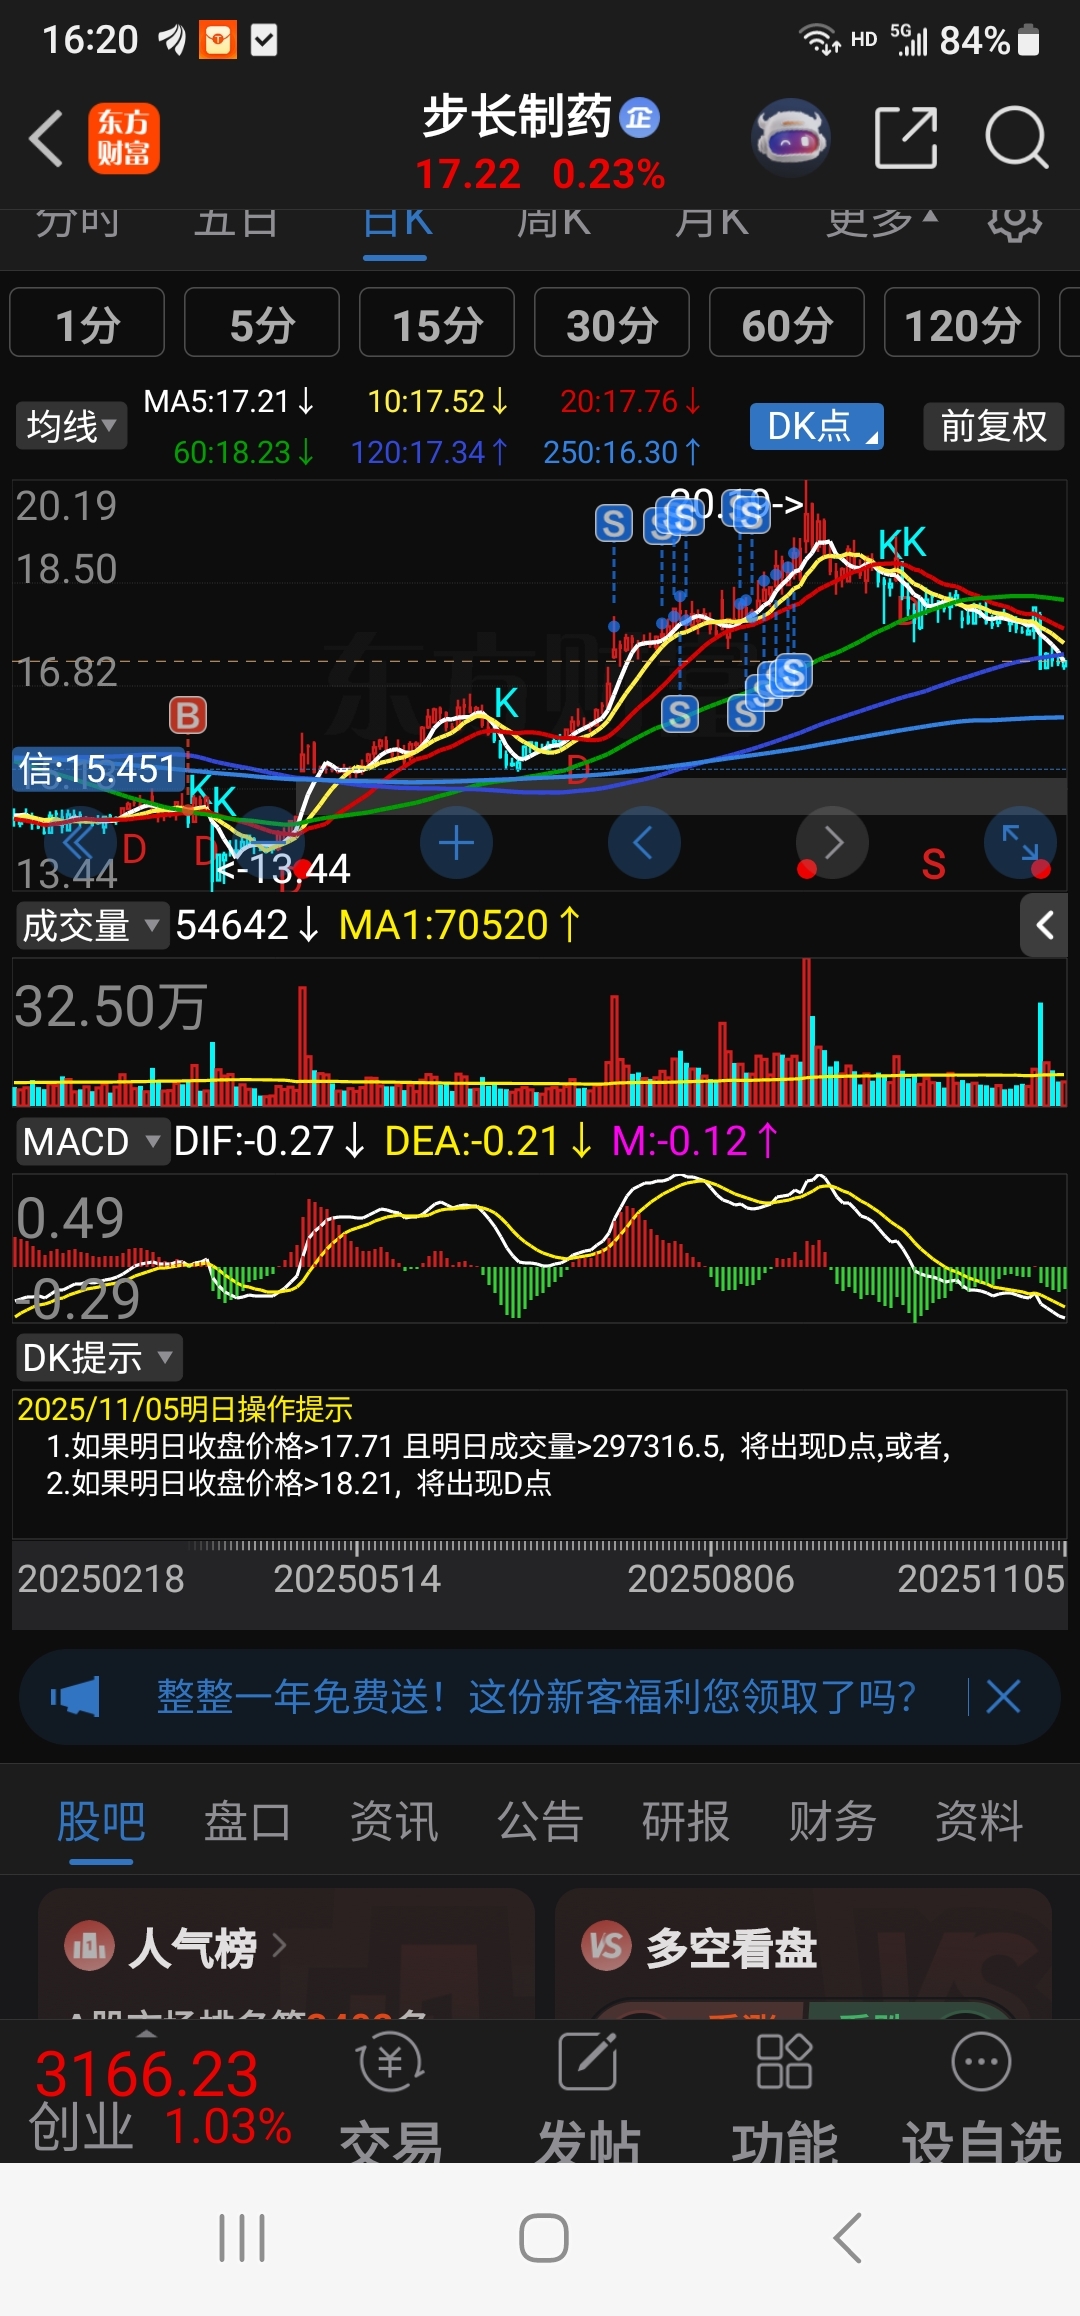Switch to the 周K tab
This screenshot has width=1080, height=2316.
point(553,222)
